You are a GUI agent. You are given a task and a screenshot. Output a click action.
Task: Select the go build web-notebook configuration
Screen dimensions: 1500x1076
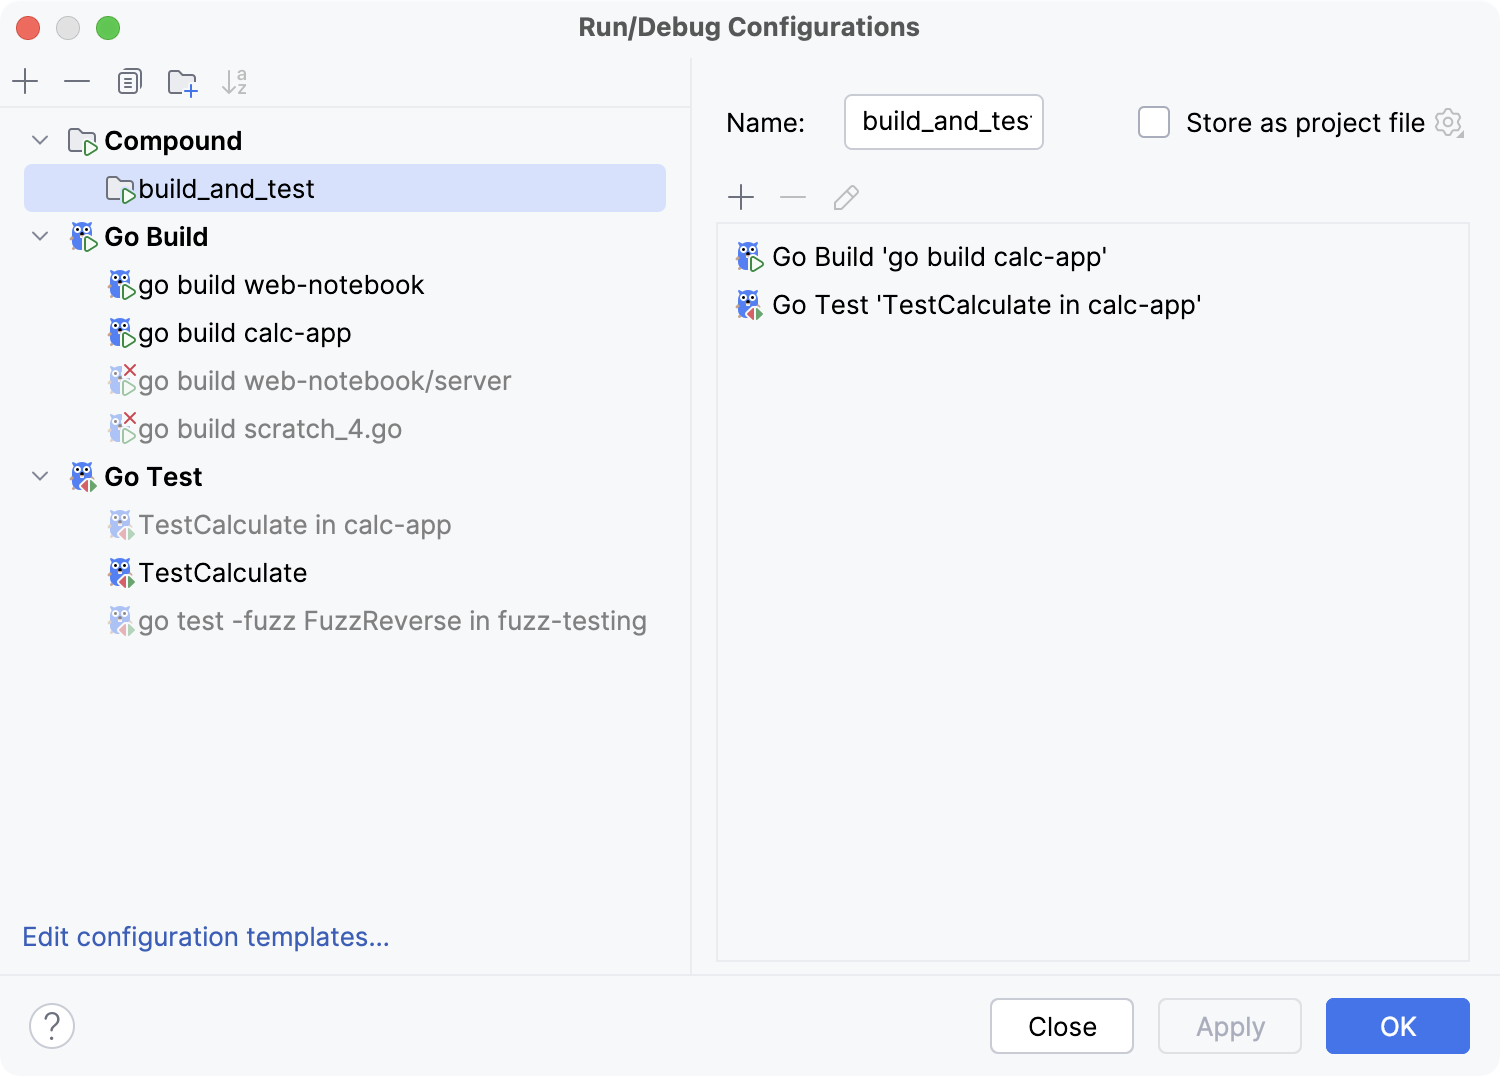[281, 284]
